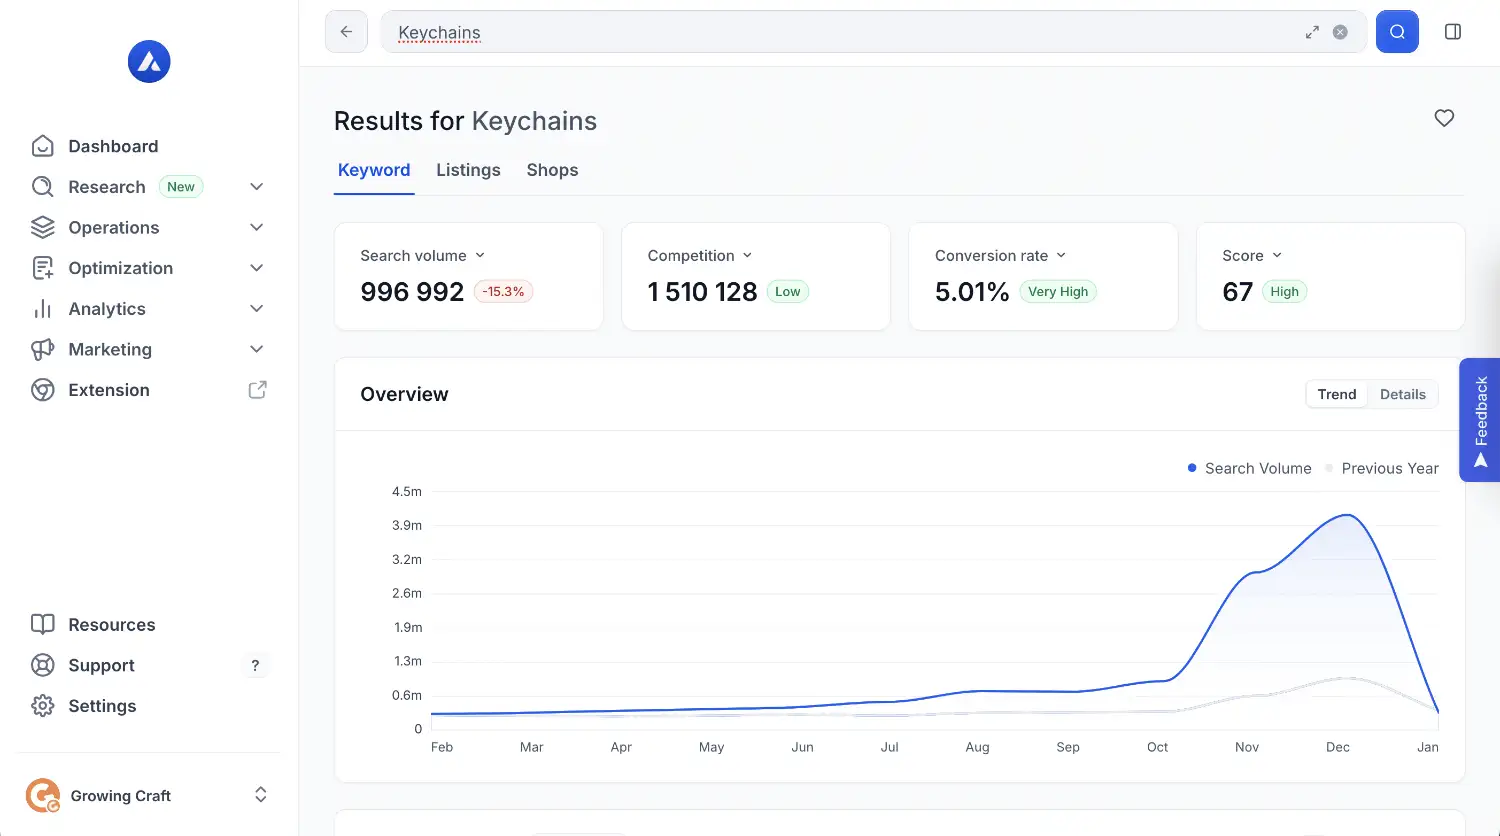Switch Overview to Trend view
1500x836 pixels.
click(x=1337, y=394)
